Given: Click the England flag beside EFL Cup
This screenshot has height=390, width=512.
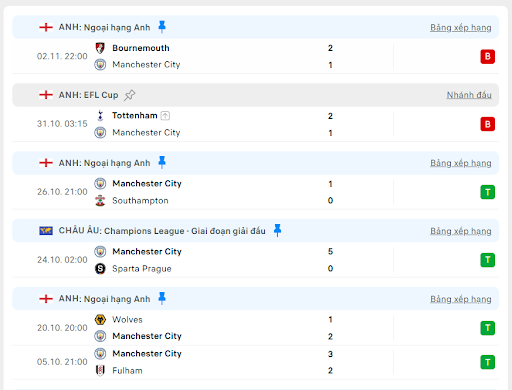Looking at the screenshot, I should [46, 95].
